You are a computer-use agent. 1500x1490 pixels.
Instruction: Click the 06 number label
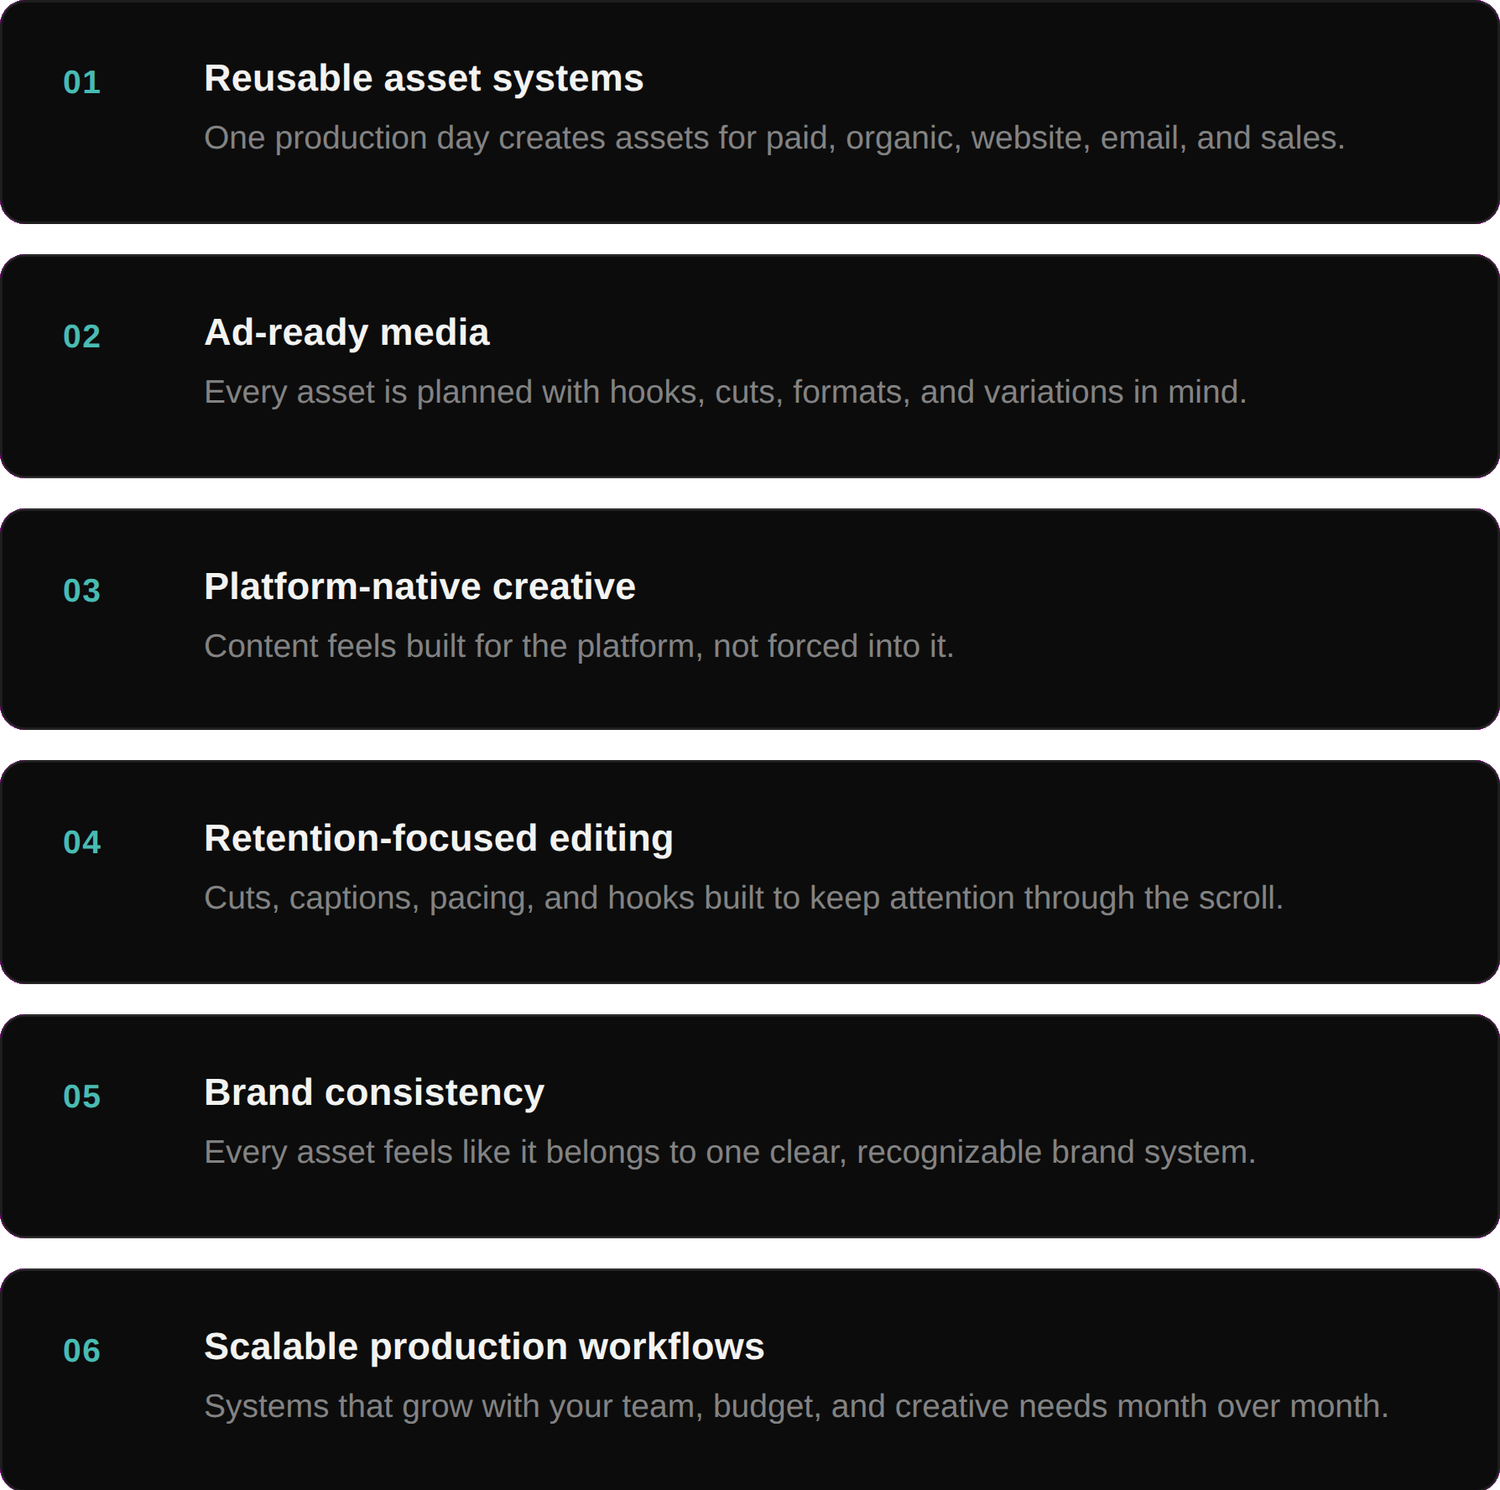[x=82, y=1350]
